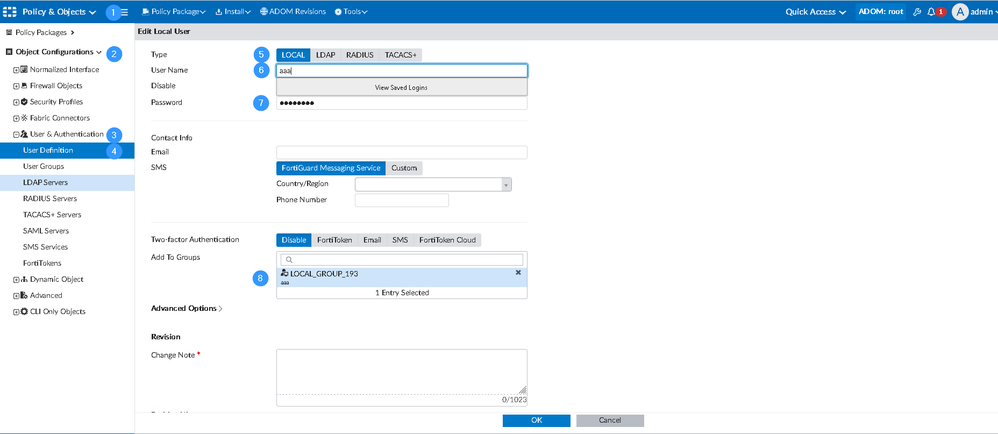This screenshot has width=998, height=434.
Task: Choose FortiToken two-factor authentication
Action: tap(335, 240)
